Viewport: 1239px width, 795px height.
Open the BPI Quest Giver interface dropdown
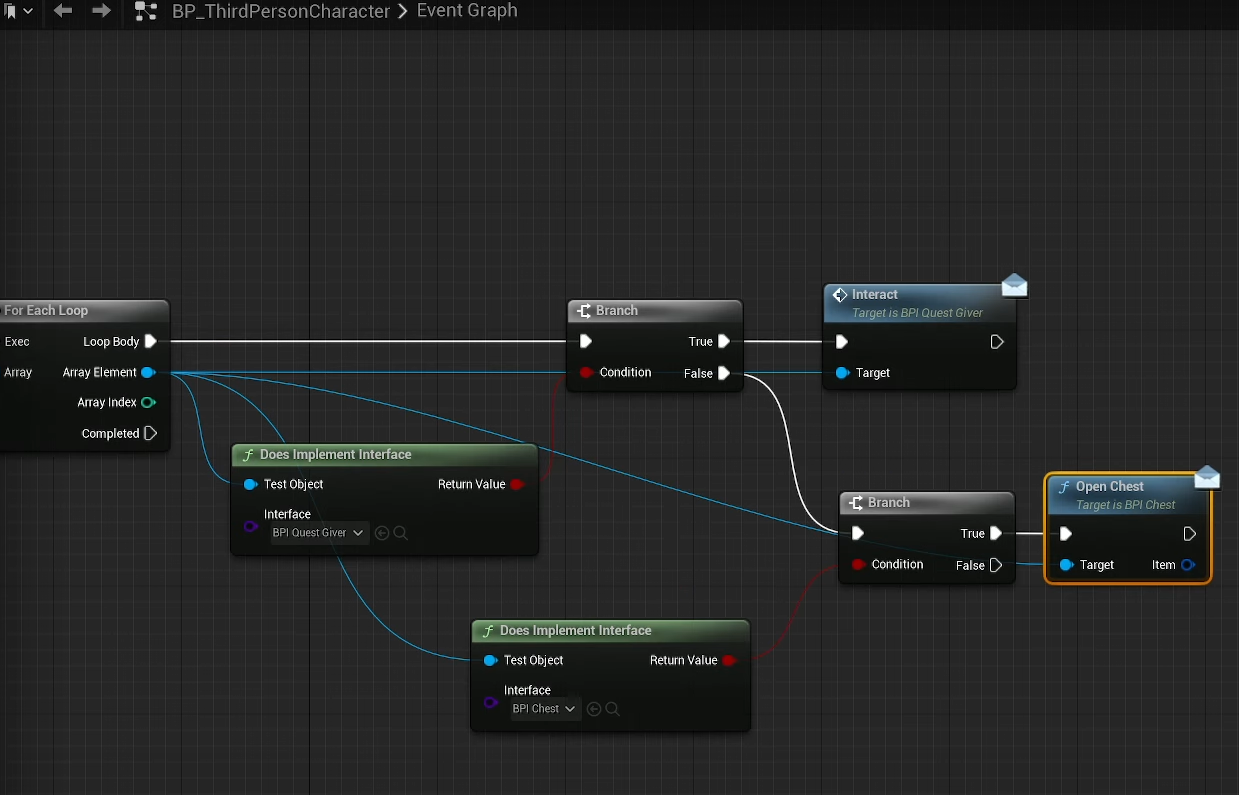click(319, 533)
